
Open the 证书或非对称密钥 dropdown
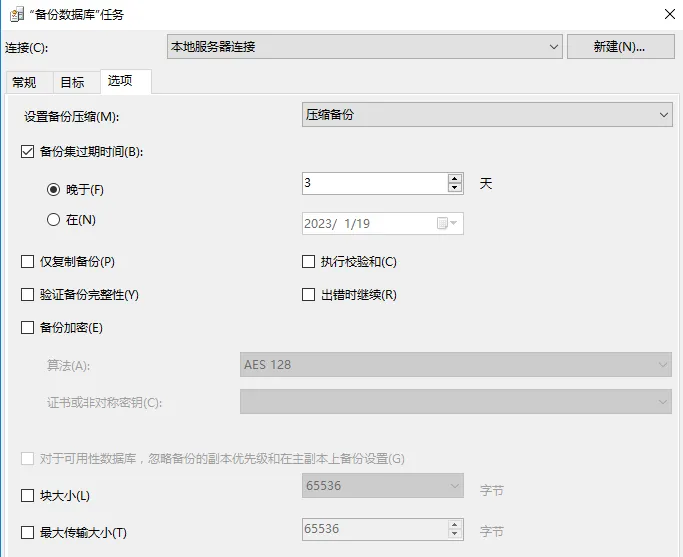pyautogui.click(x=456, y=402)
